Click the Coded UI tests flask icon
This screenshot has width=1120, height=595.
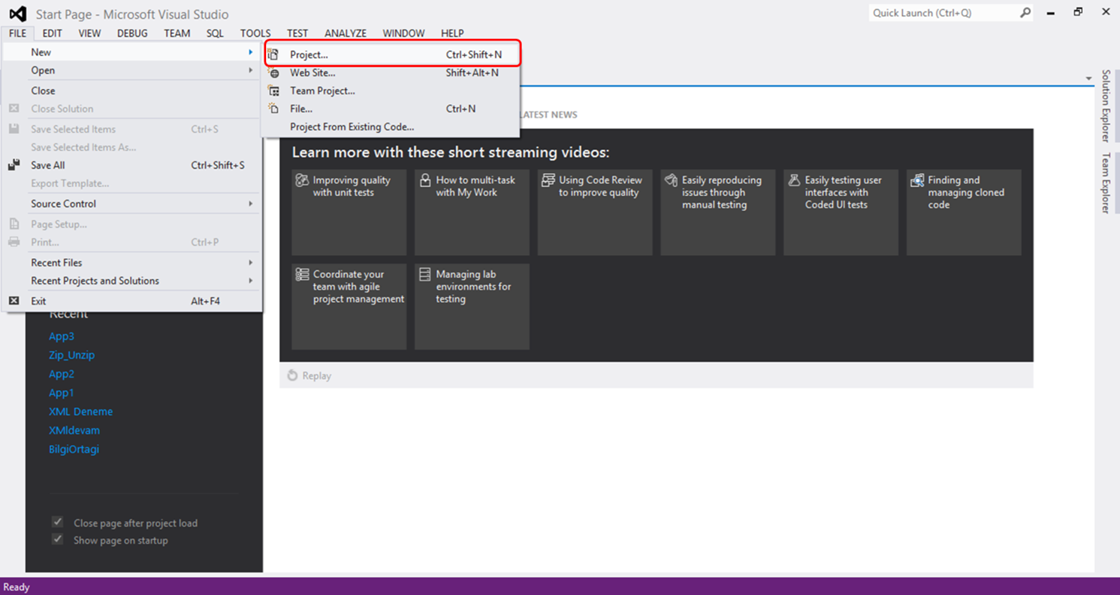[794, 181]
